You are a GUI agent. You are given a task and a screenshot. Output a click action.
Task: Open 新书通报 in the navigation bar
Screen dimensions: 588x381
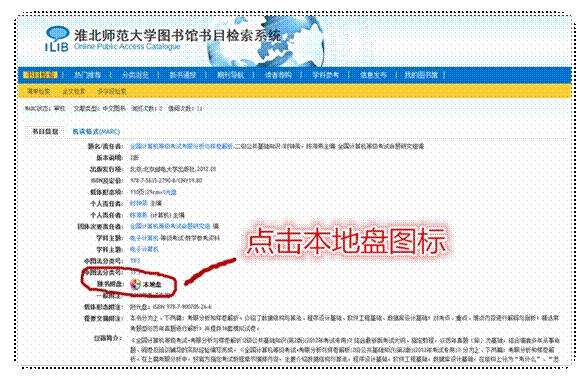(183, 75)
